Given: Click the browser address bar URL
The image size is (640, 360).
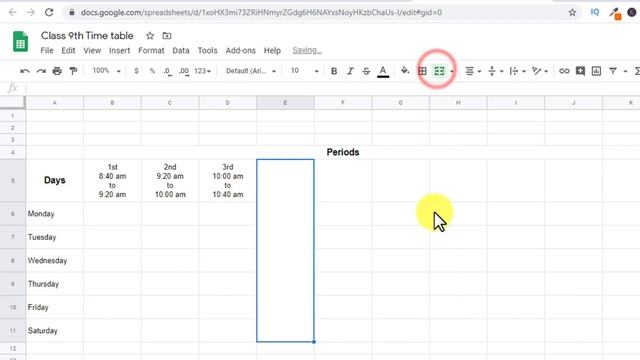Looking at the screenshot, I should [x=261, y=12].
